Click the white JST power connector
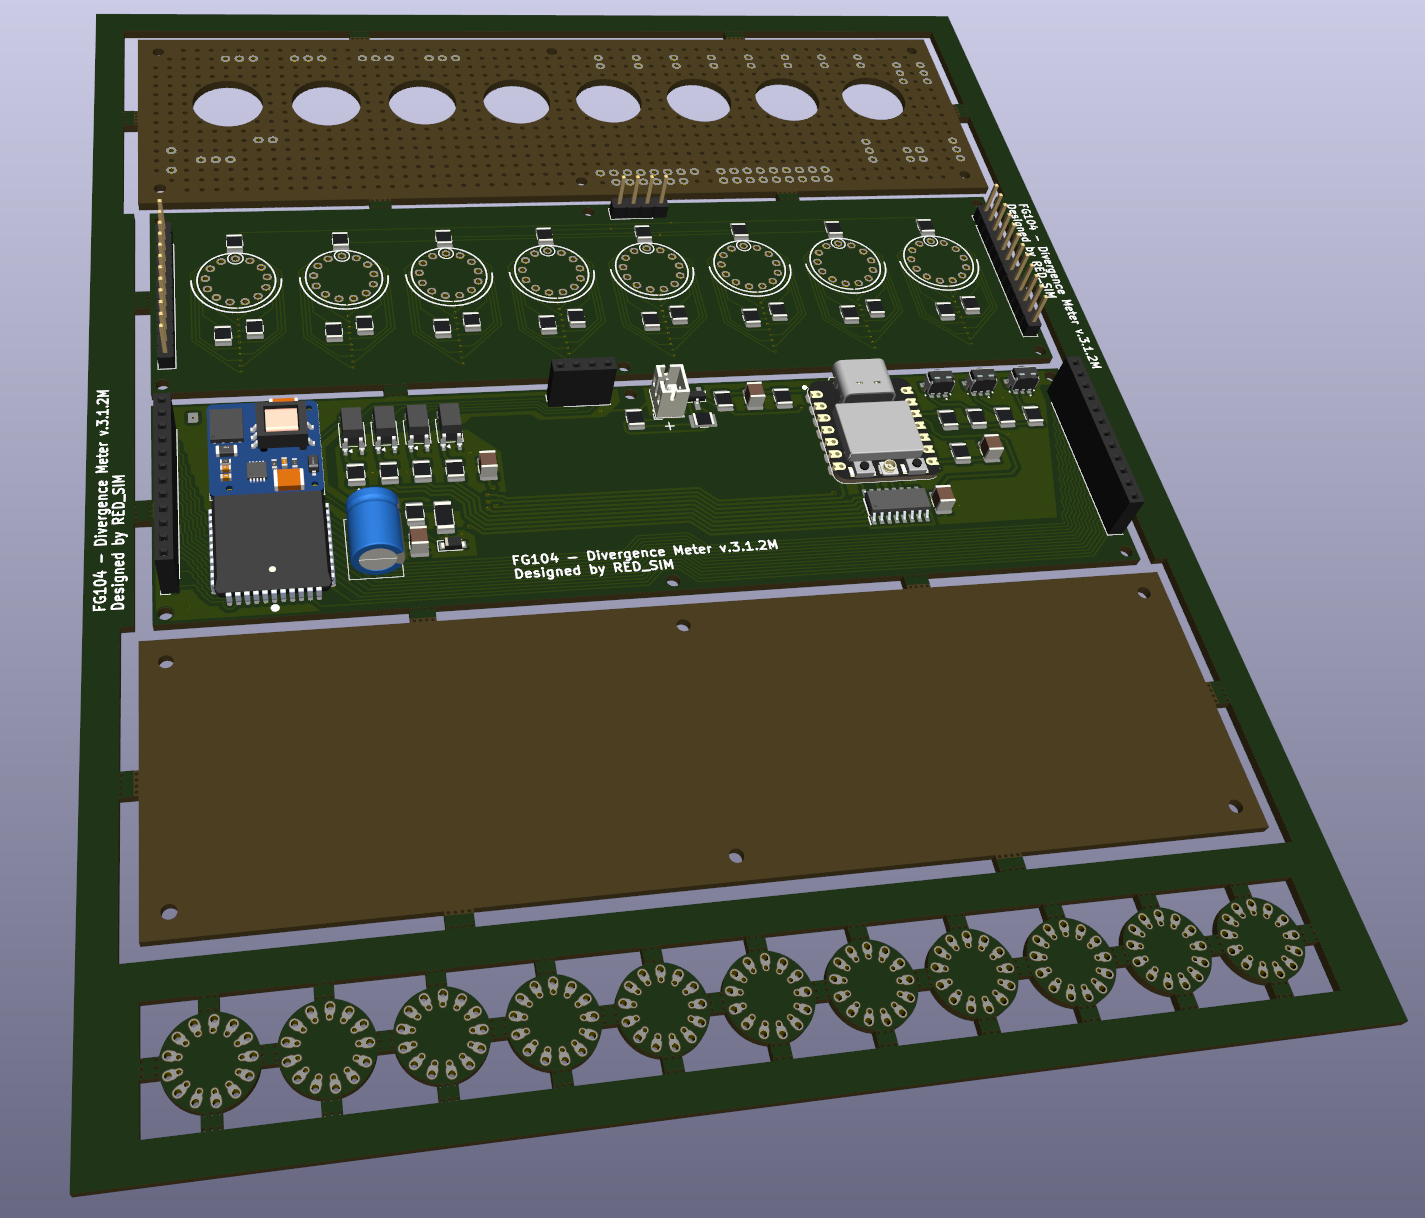Screen dimensions: 1425x1218 pos(669,392)
